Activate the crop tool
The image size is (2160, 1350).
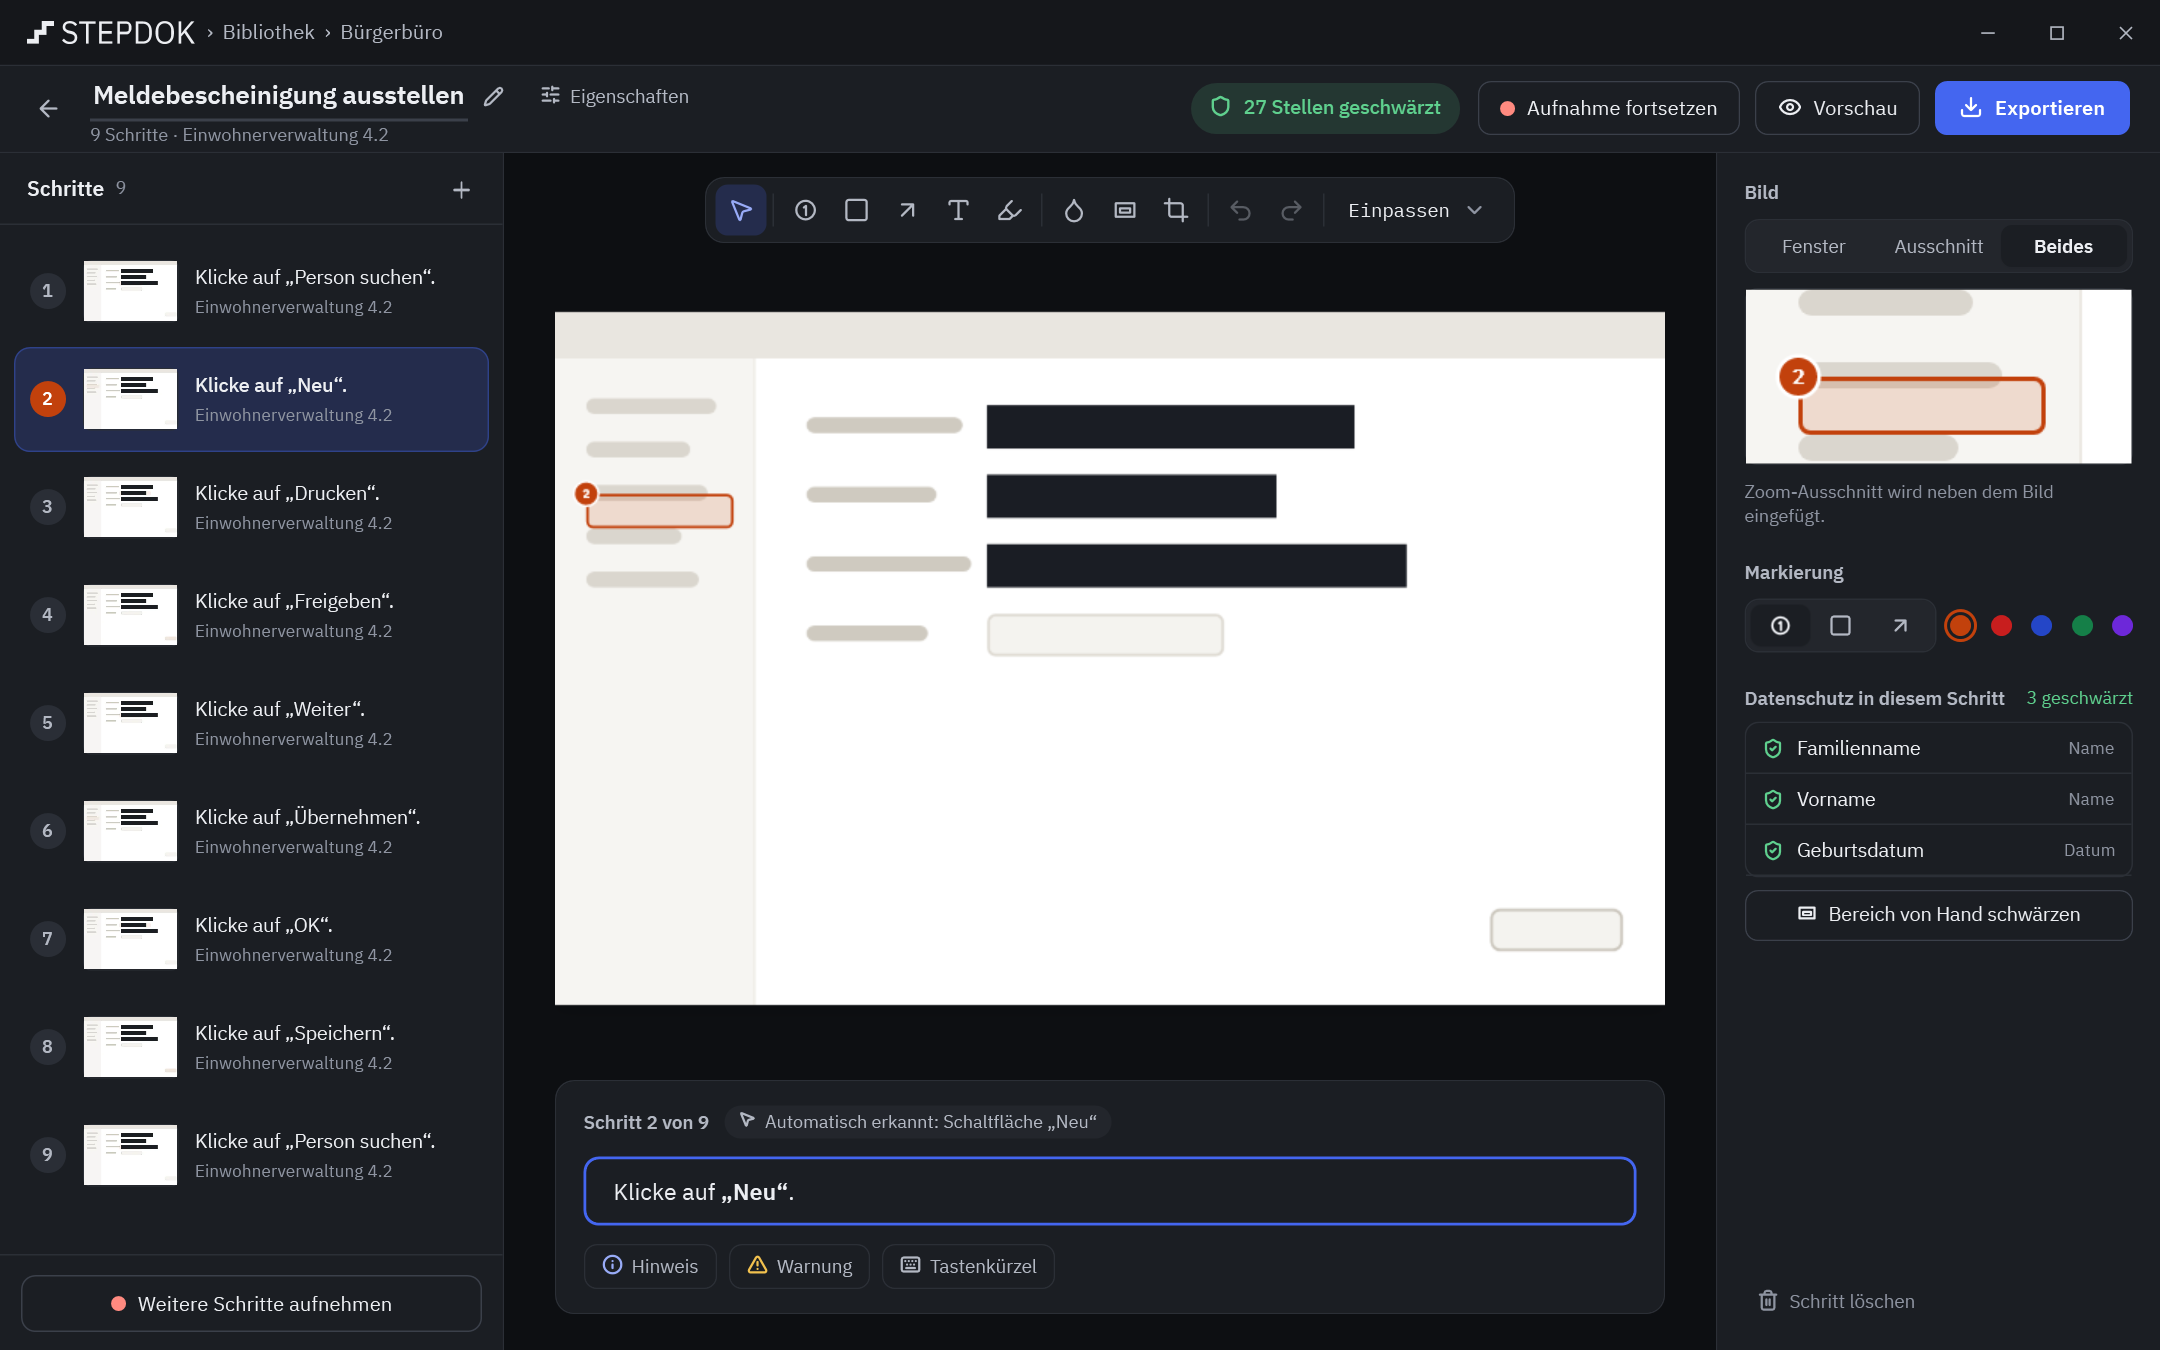coord(1176,210)
